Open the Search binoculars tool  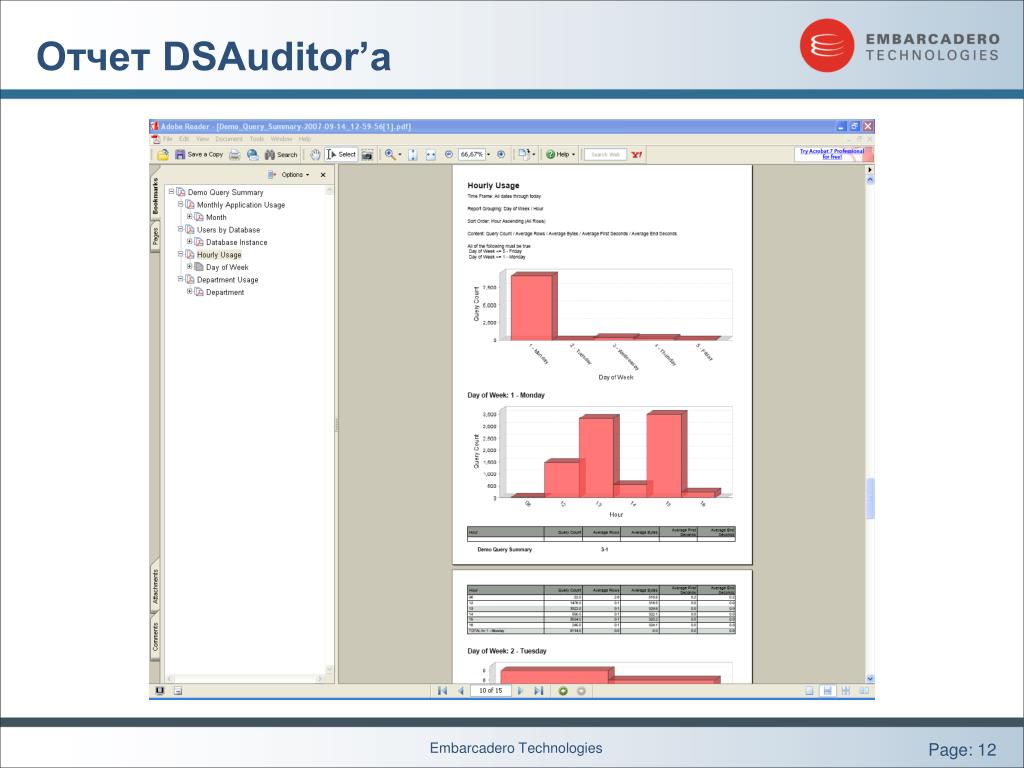click(281, 155)
